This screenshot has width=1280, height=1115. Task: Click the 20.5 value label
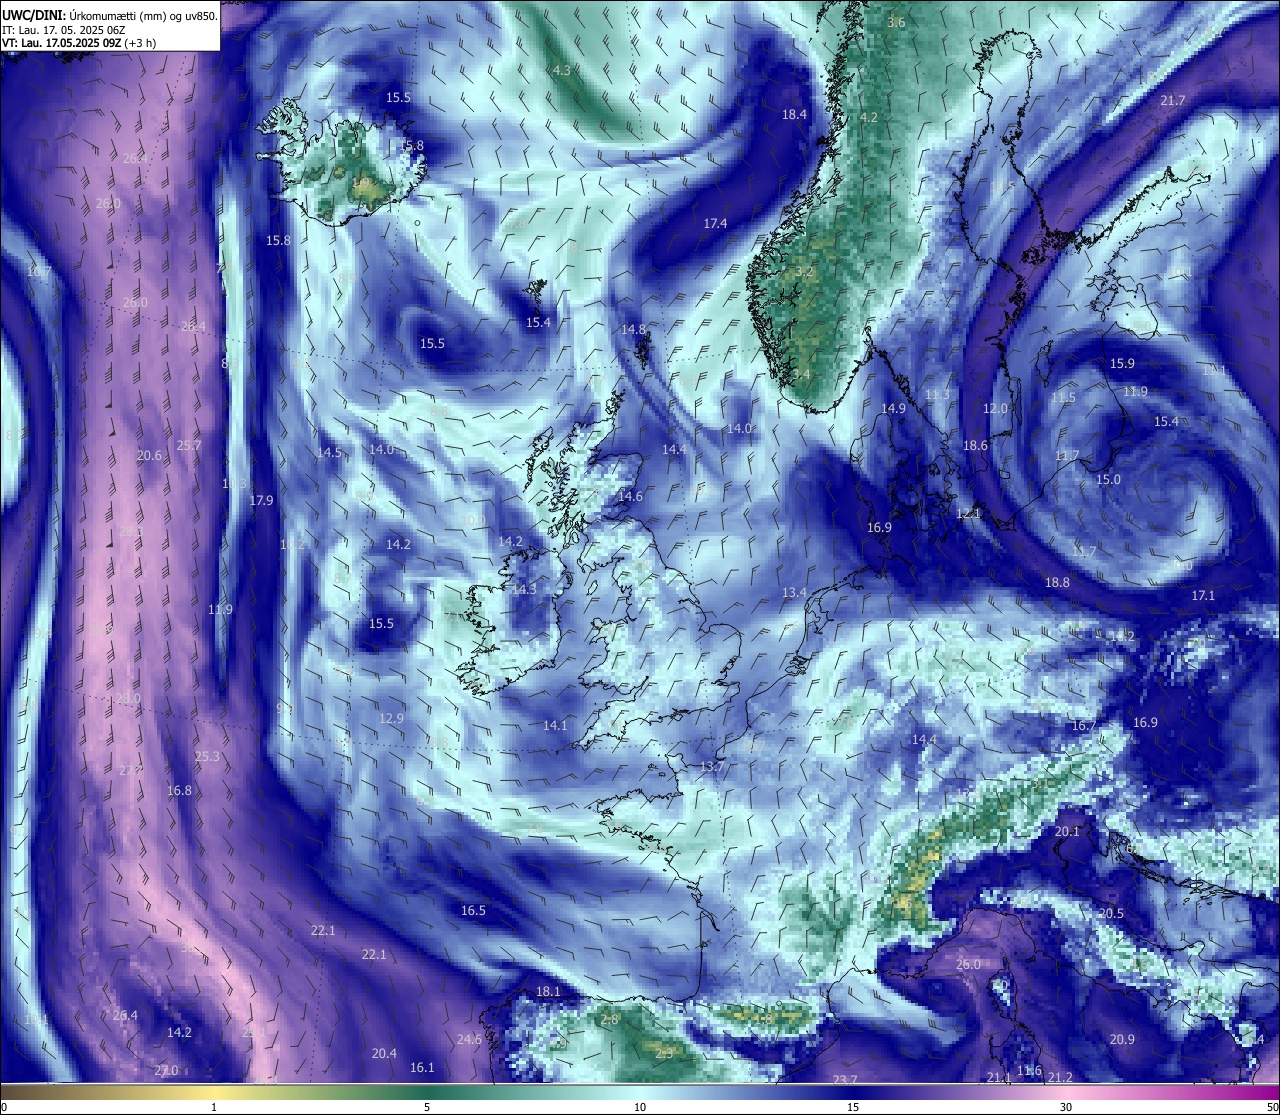click(x=1111, y=914)
